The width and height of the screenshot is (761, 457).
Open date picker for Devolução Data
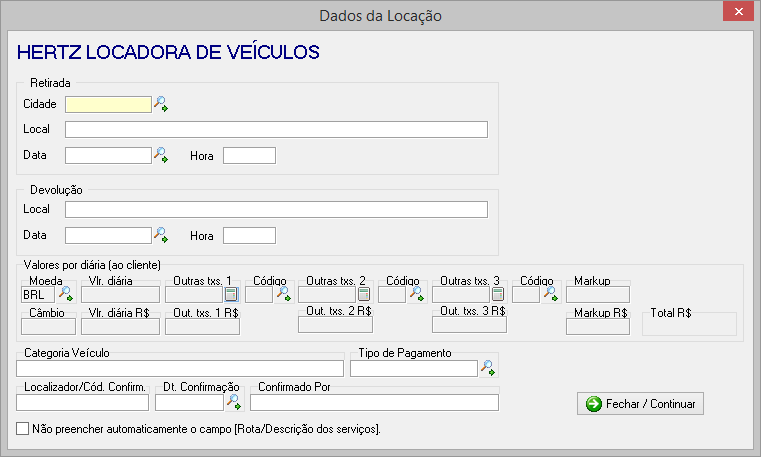(x=161, y=235)
